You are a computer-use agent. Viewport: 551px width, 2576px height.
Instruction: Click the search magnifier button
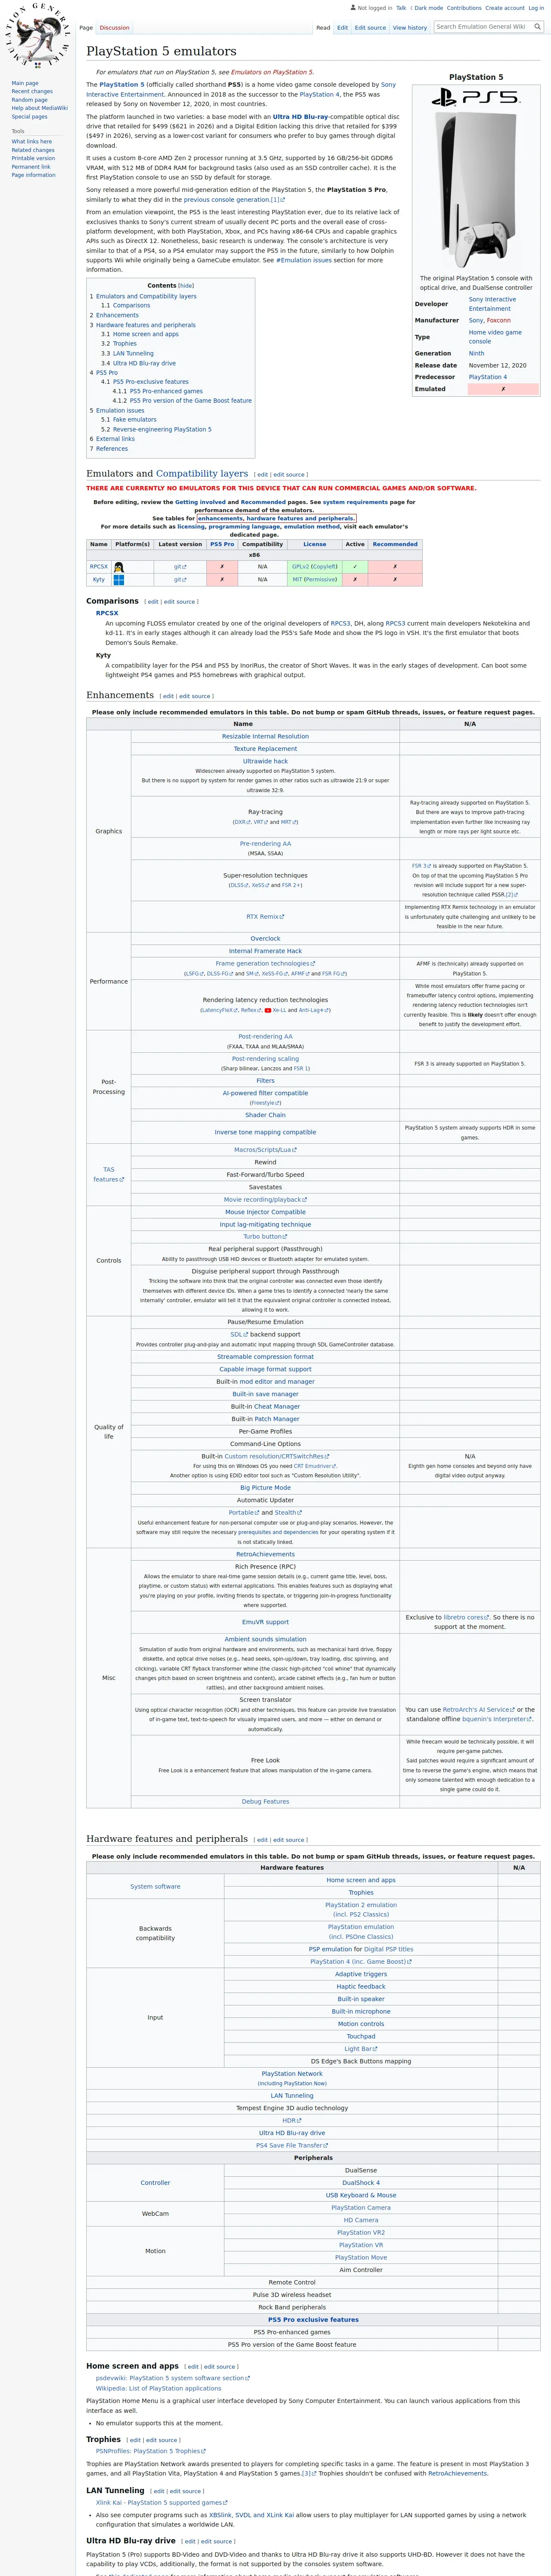click(x=538, y=27)
